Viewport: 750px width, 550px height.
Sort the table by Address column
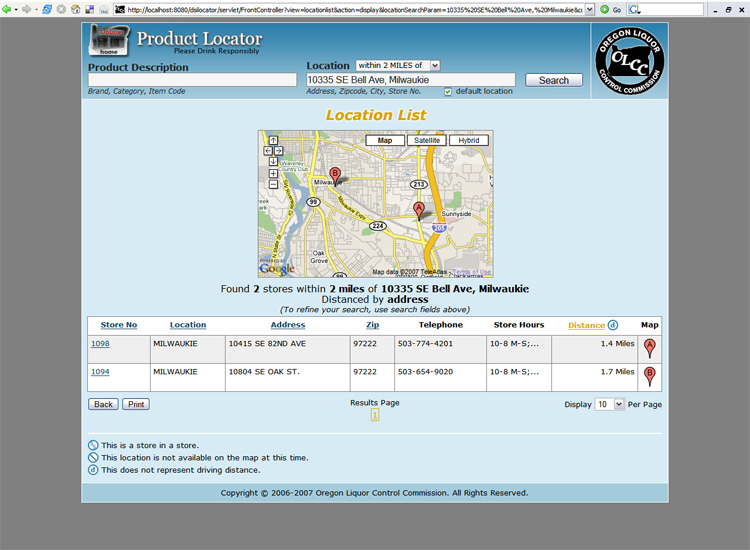(x=288, y=325)
